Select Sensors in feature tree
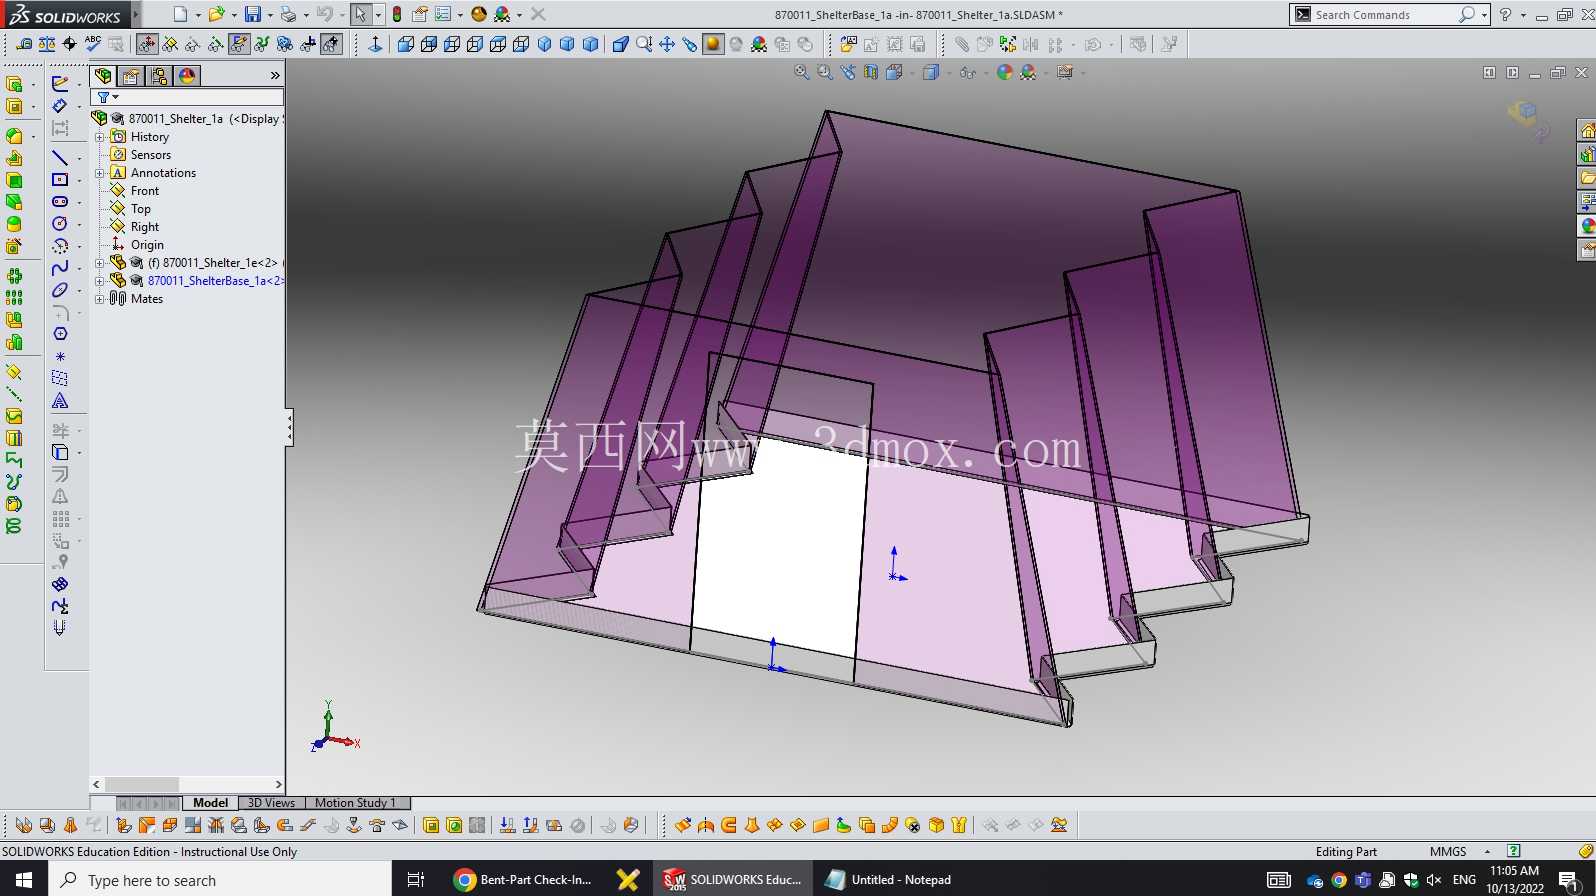Viewport: 1596px width, 896px height. [x=151, y=155]
